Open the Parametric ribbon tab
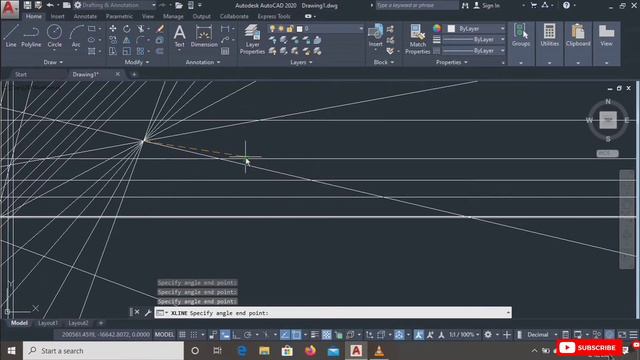This screenshot has width=640, height=360. (119, 16)
